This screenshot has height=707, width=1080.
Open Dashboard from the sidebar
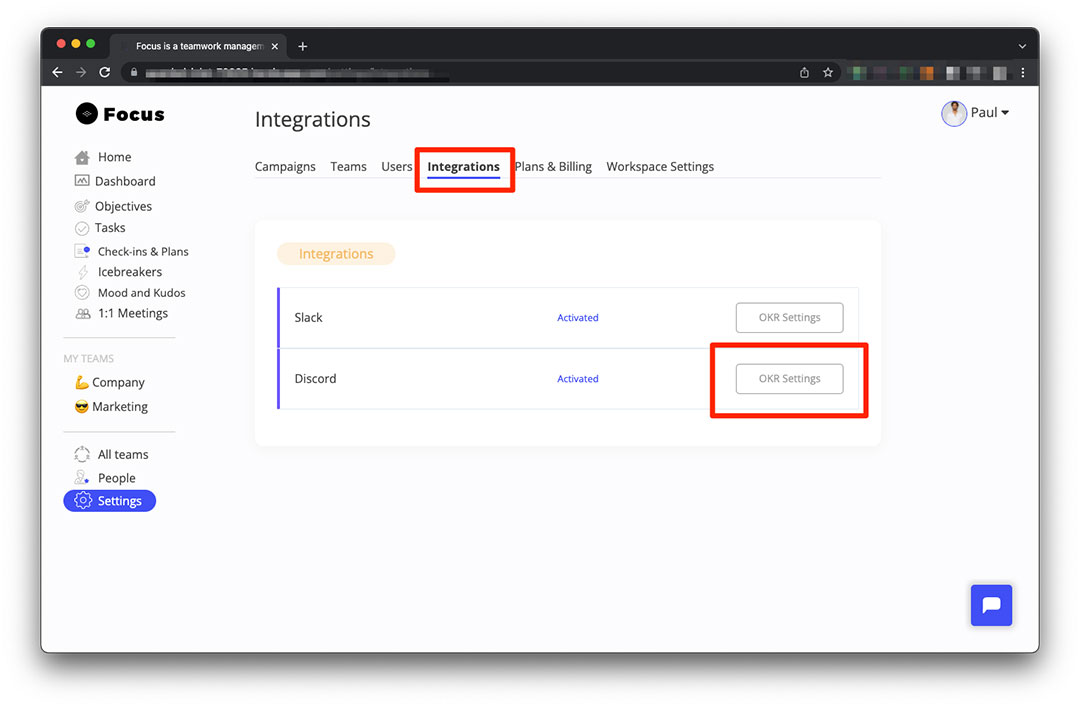[125, 181]
